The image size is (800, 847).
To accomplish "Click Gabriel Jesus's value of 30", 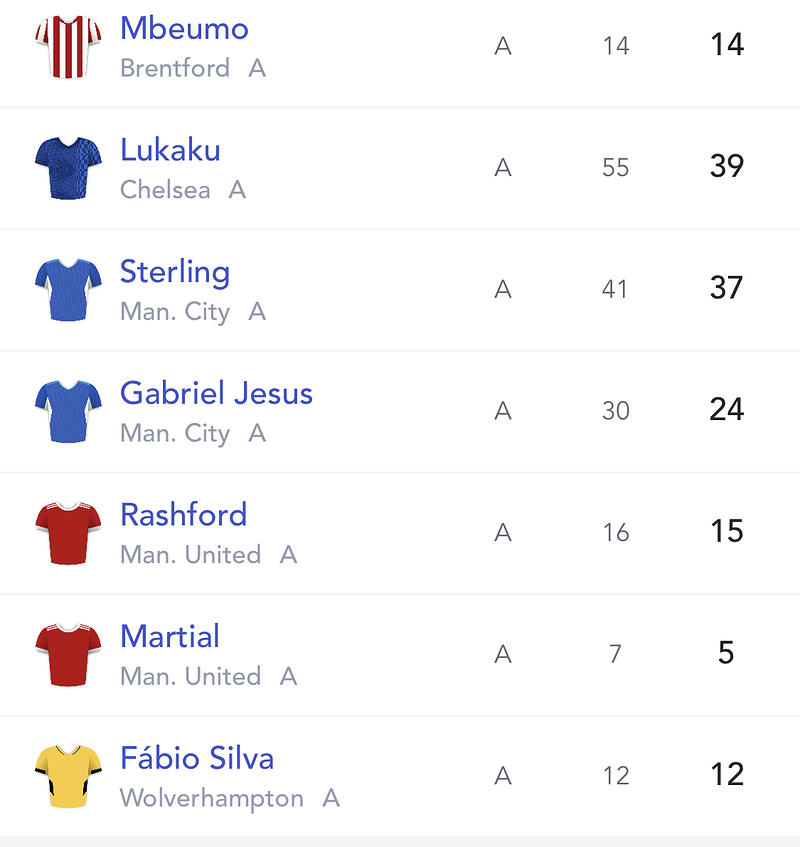I will (x=616, y=411).
